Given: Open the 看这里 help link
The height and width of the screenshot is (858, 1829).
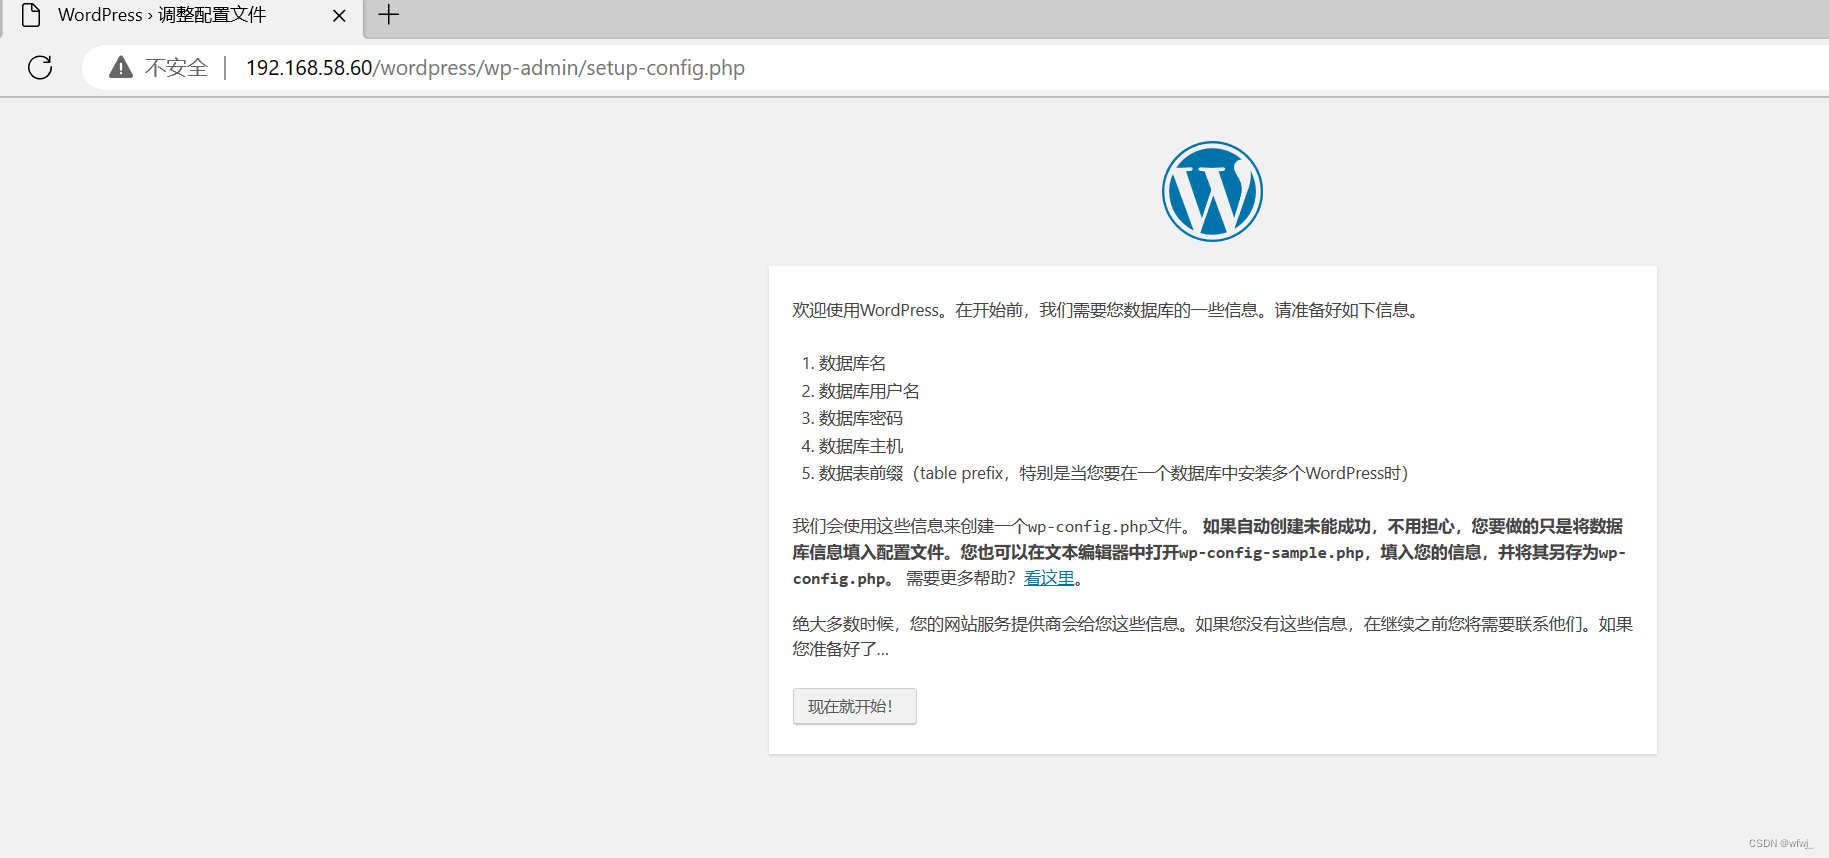Looking at the screenshot, I should (1049, 578).
